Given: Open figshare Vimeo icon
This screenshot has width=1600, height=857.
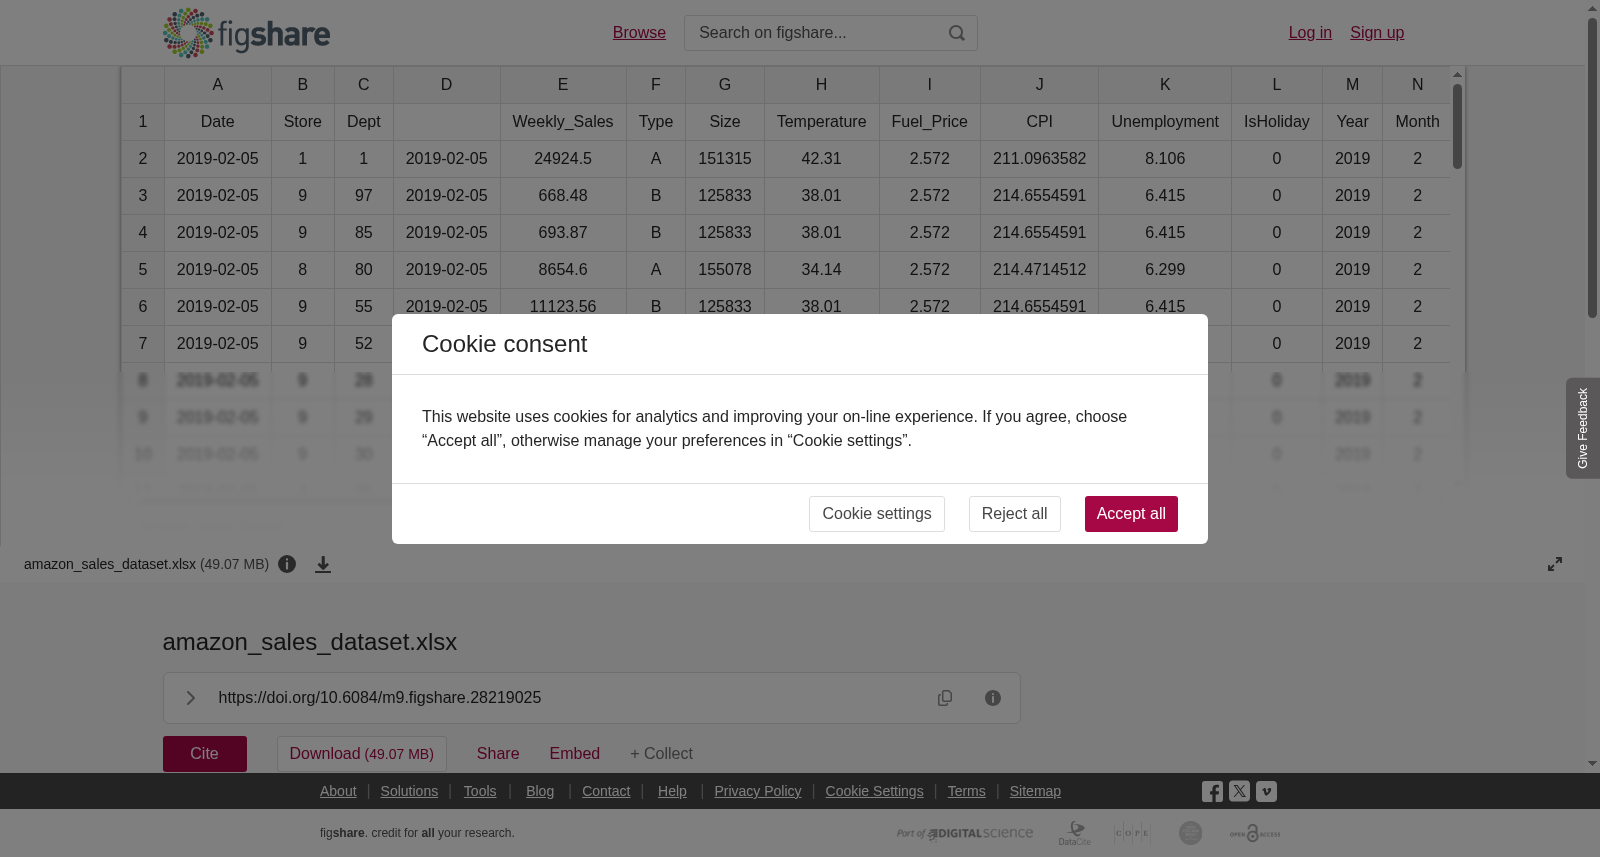Looking at the screenshot, I should pyautogui.click(x=1266, y=791).
